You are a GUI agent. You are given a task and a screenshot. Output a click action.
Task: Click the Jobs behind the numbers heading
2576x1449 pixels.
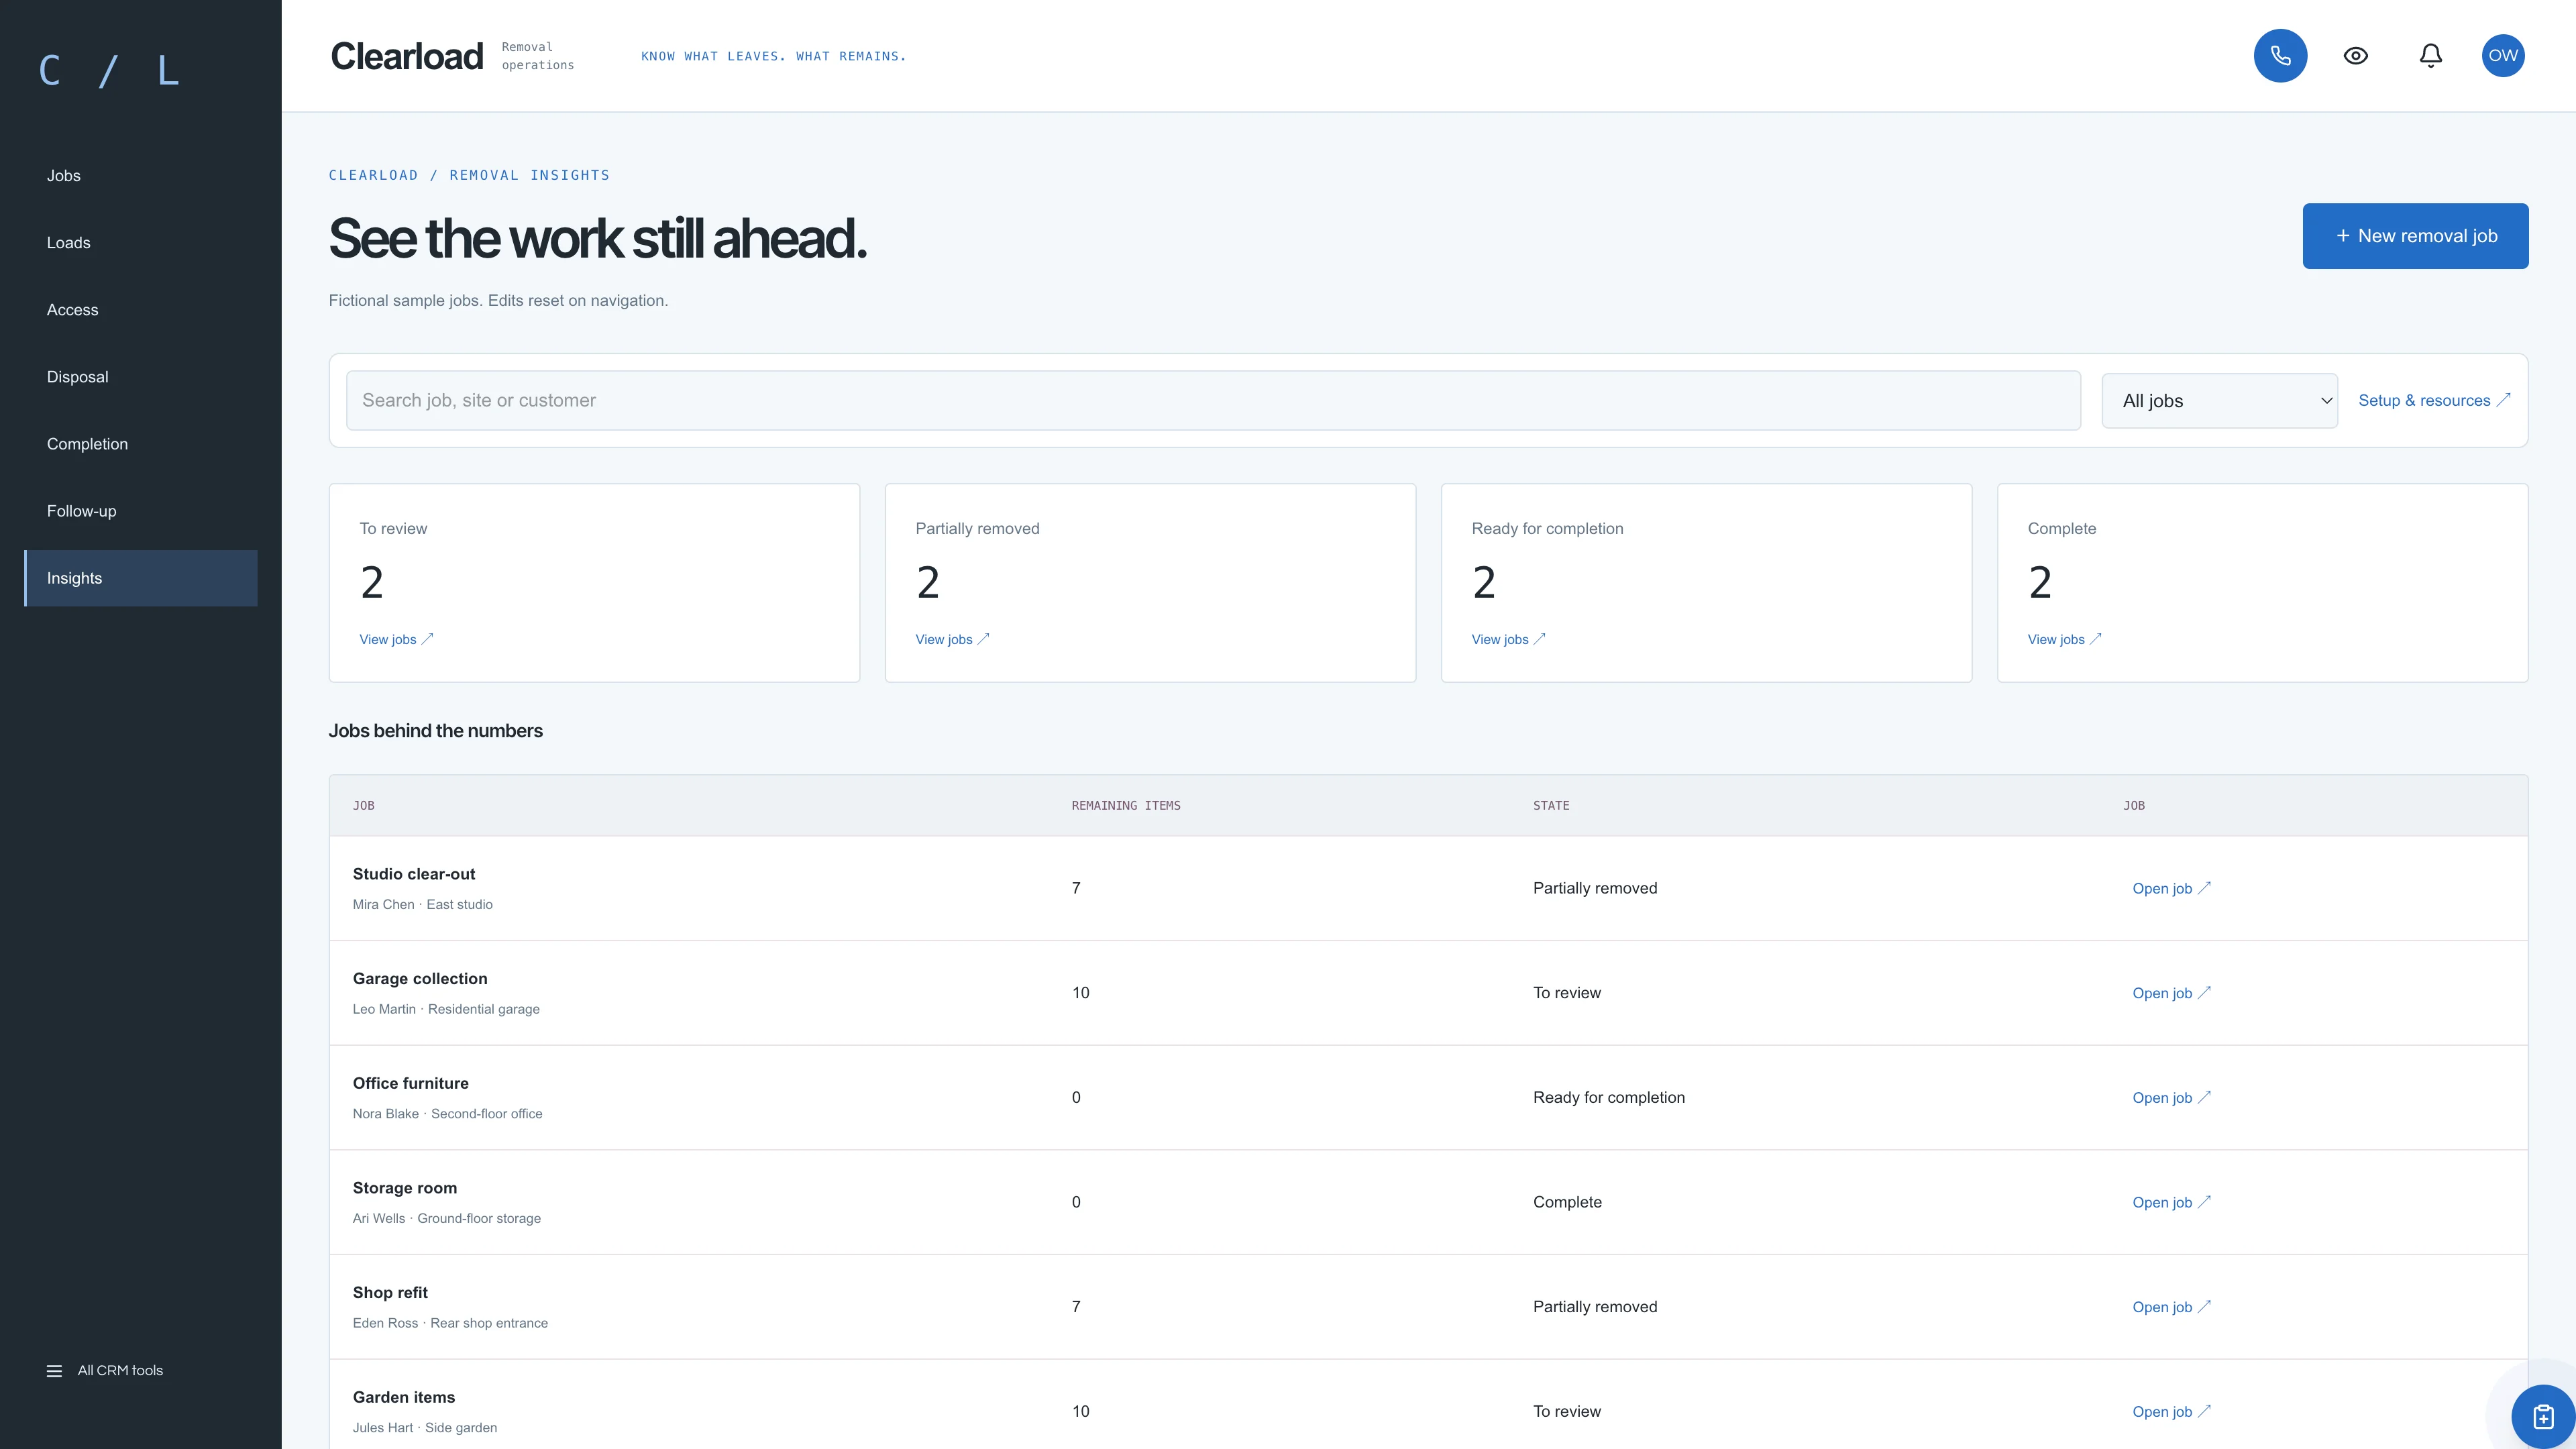click(x=436, y=732)
